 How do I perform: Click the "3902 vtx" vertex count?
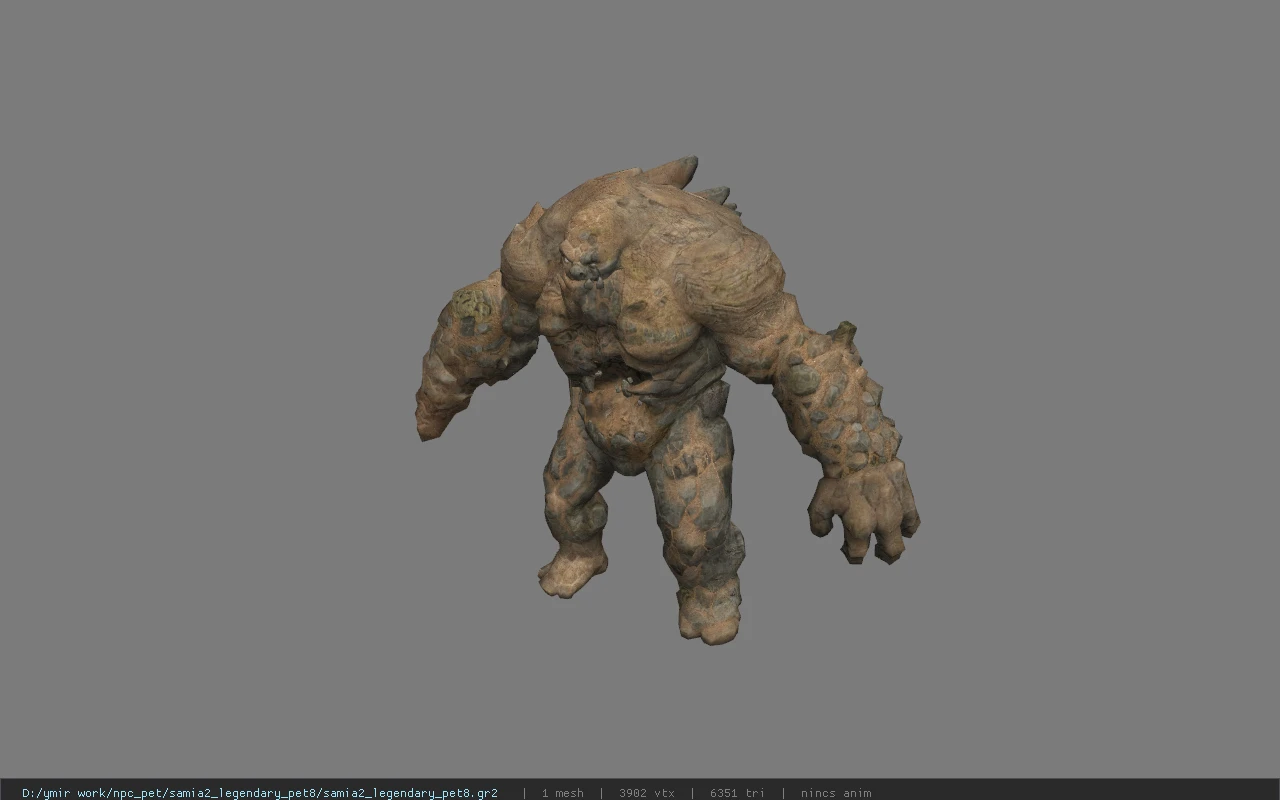coord(646,793)
